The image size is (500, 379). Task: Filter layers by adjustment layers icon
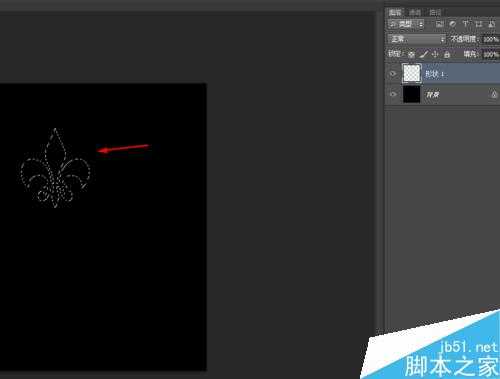pos(452,24)
